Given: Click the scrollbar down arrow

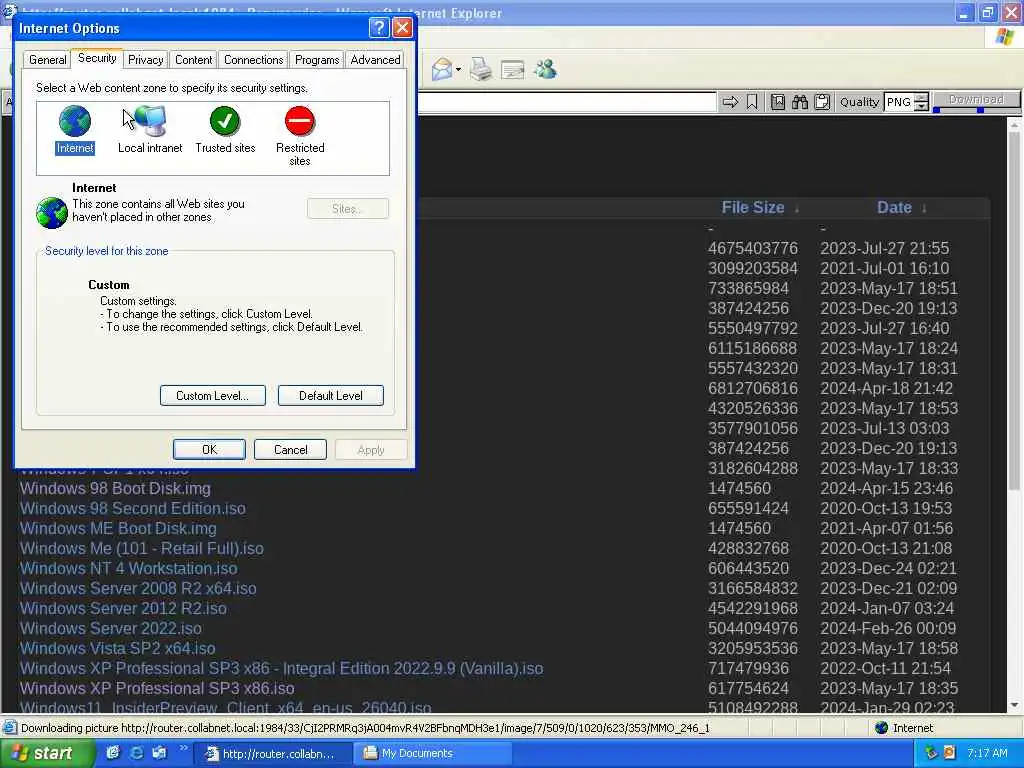Looking at the screenshot, I should [1014, 705].
